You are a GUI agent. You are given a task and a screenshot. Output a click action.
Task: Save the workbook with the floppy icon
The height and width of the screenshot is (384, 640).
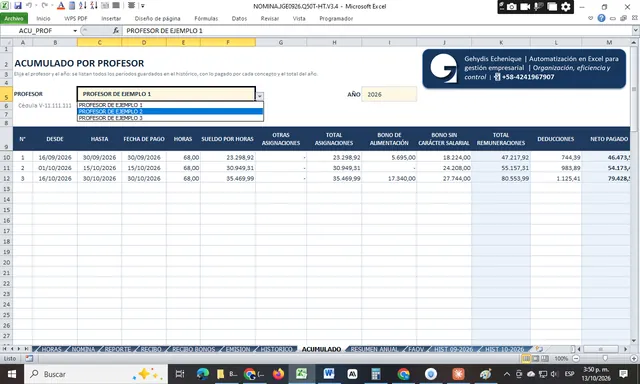(x=18, y=6)
